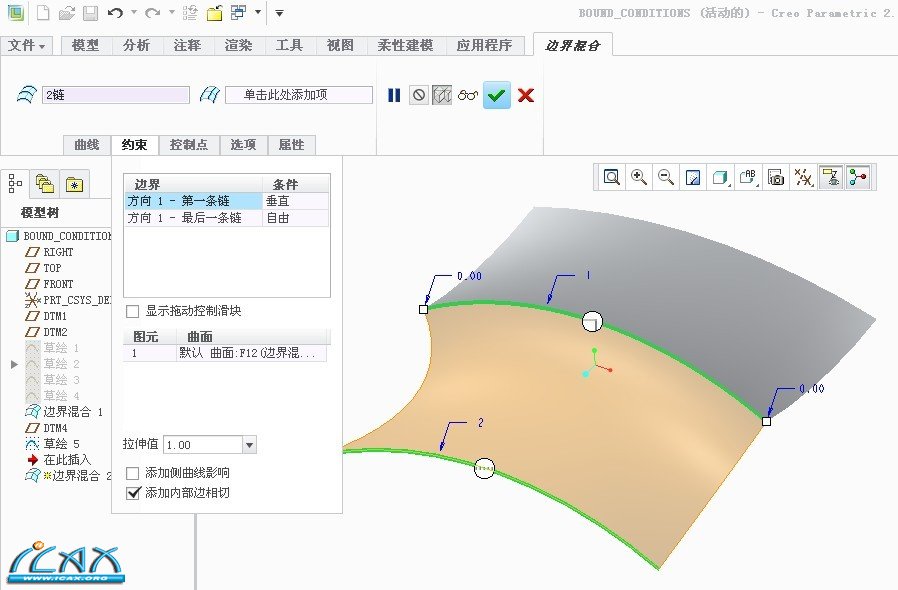Open the 约束 panel tab
The width and height of the screenshot is (898, 590).
coord(135,145)
